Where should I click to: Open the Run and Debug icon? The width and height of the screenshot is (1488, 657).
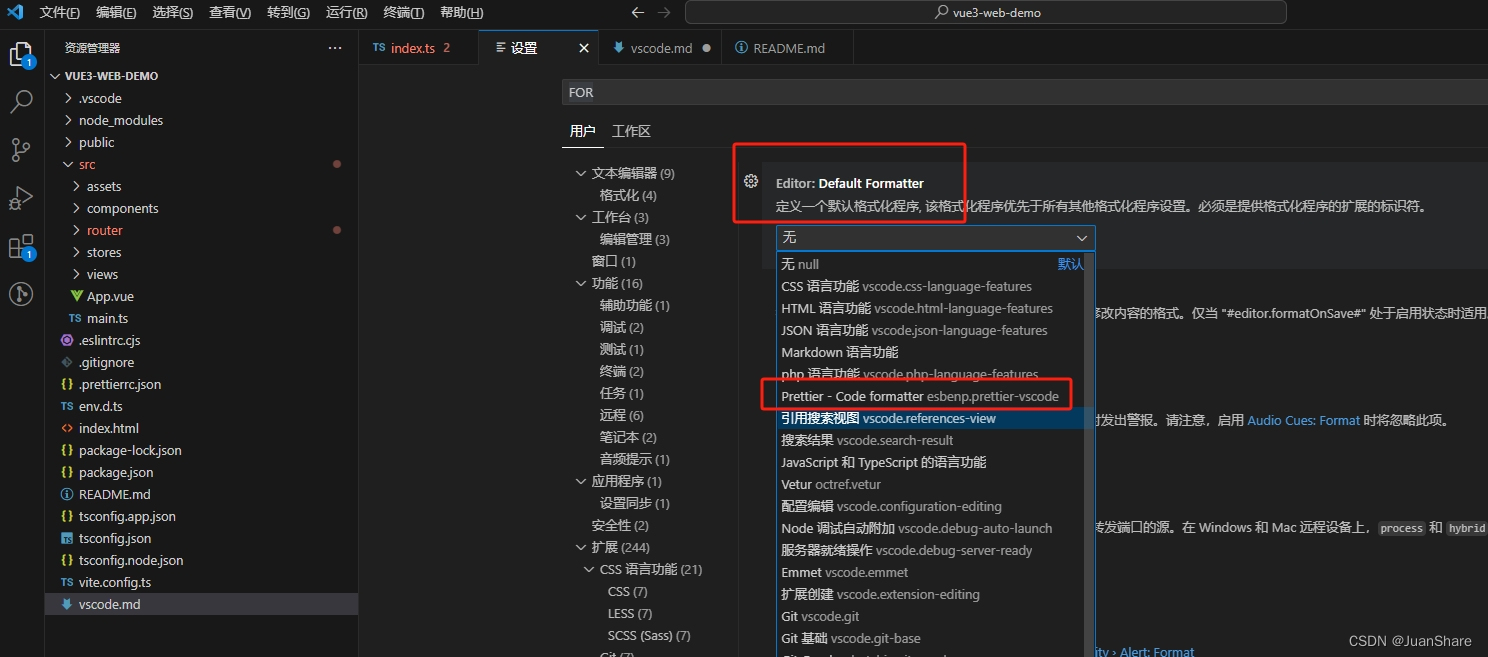click(21, 198)
